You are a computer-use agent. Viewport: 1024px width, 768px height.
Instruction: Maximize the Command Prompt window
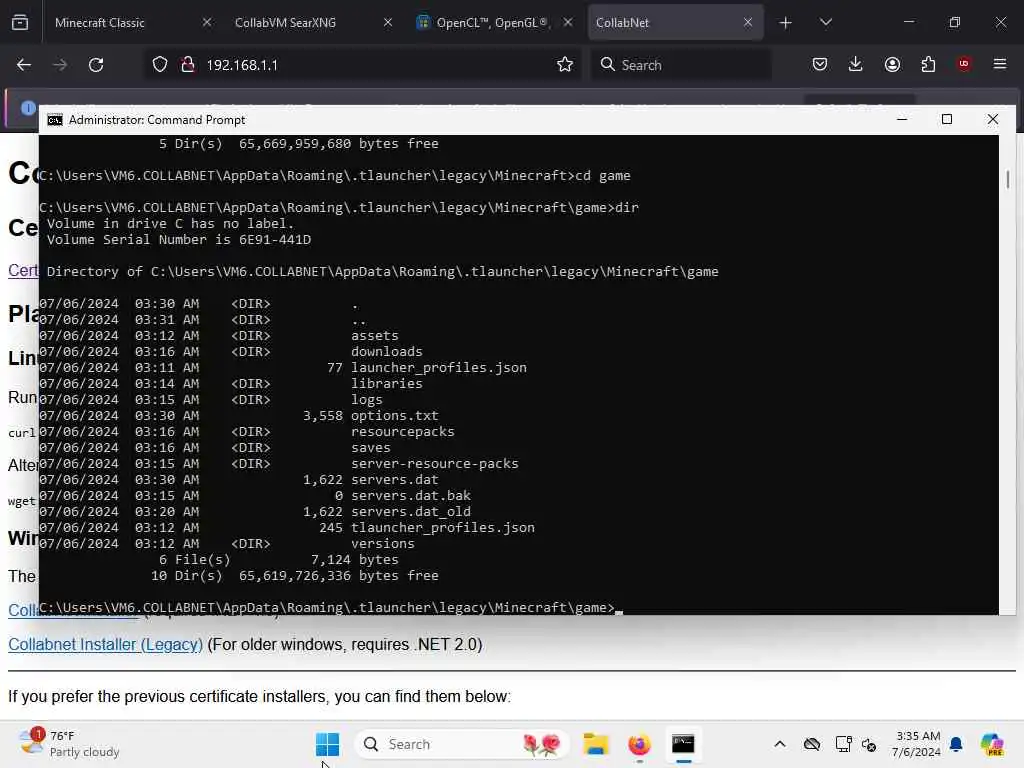pyautogui.click(x=947, y=120)
